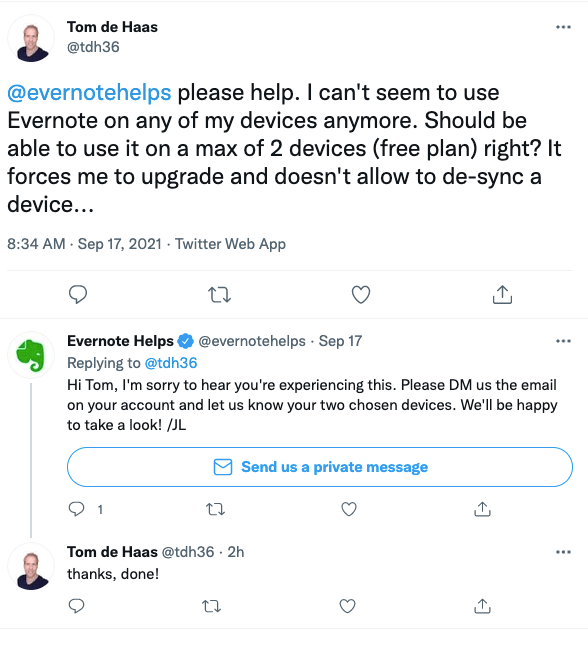Reply to Tom's main tweet
The height and width of the screenshot is (650, 588).
[78, 295]
